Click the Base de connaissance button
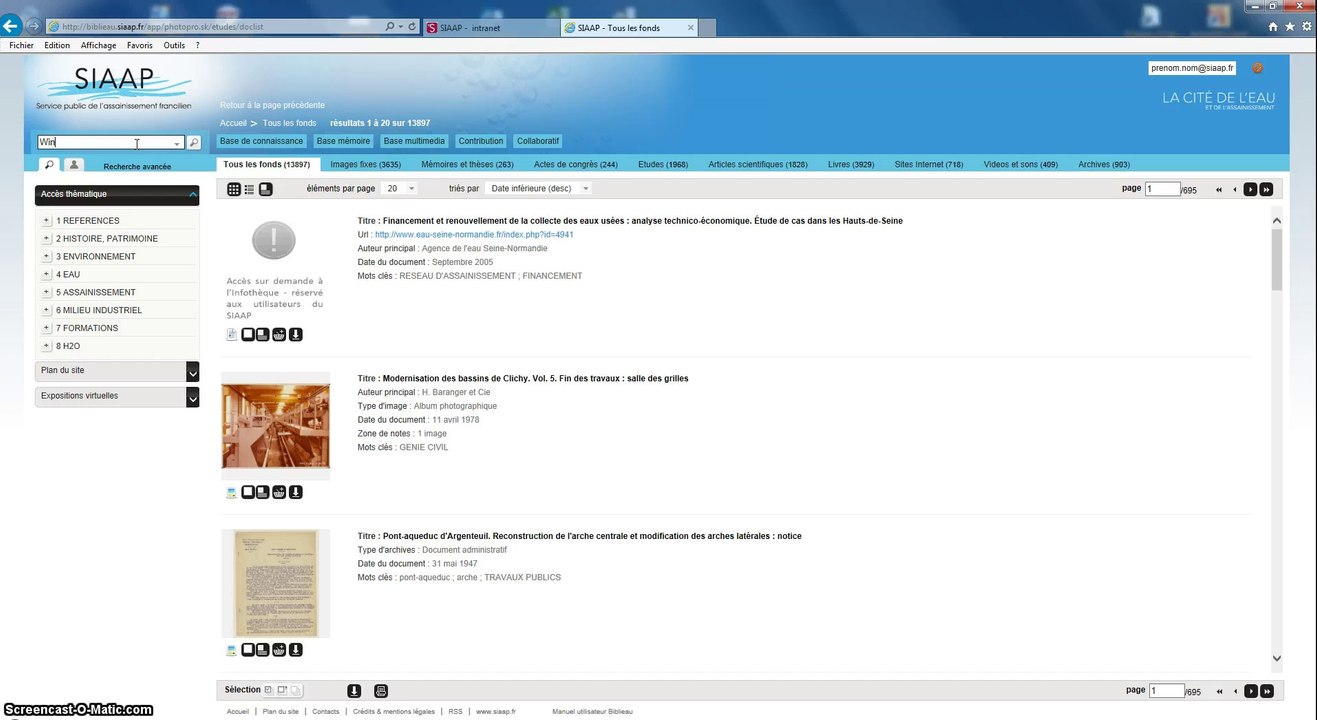This screenshot has height=720, width=1317. coord(261,141)
